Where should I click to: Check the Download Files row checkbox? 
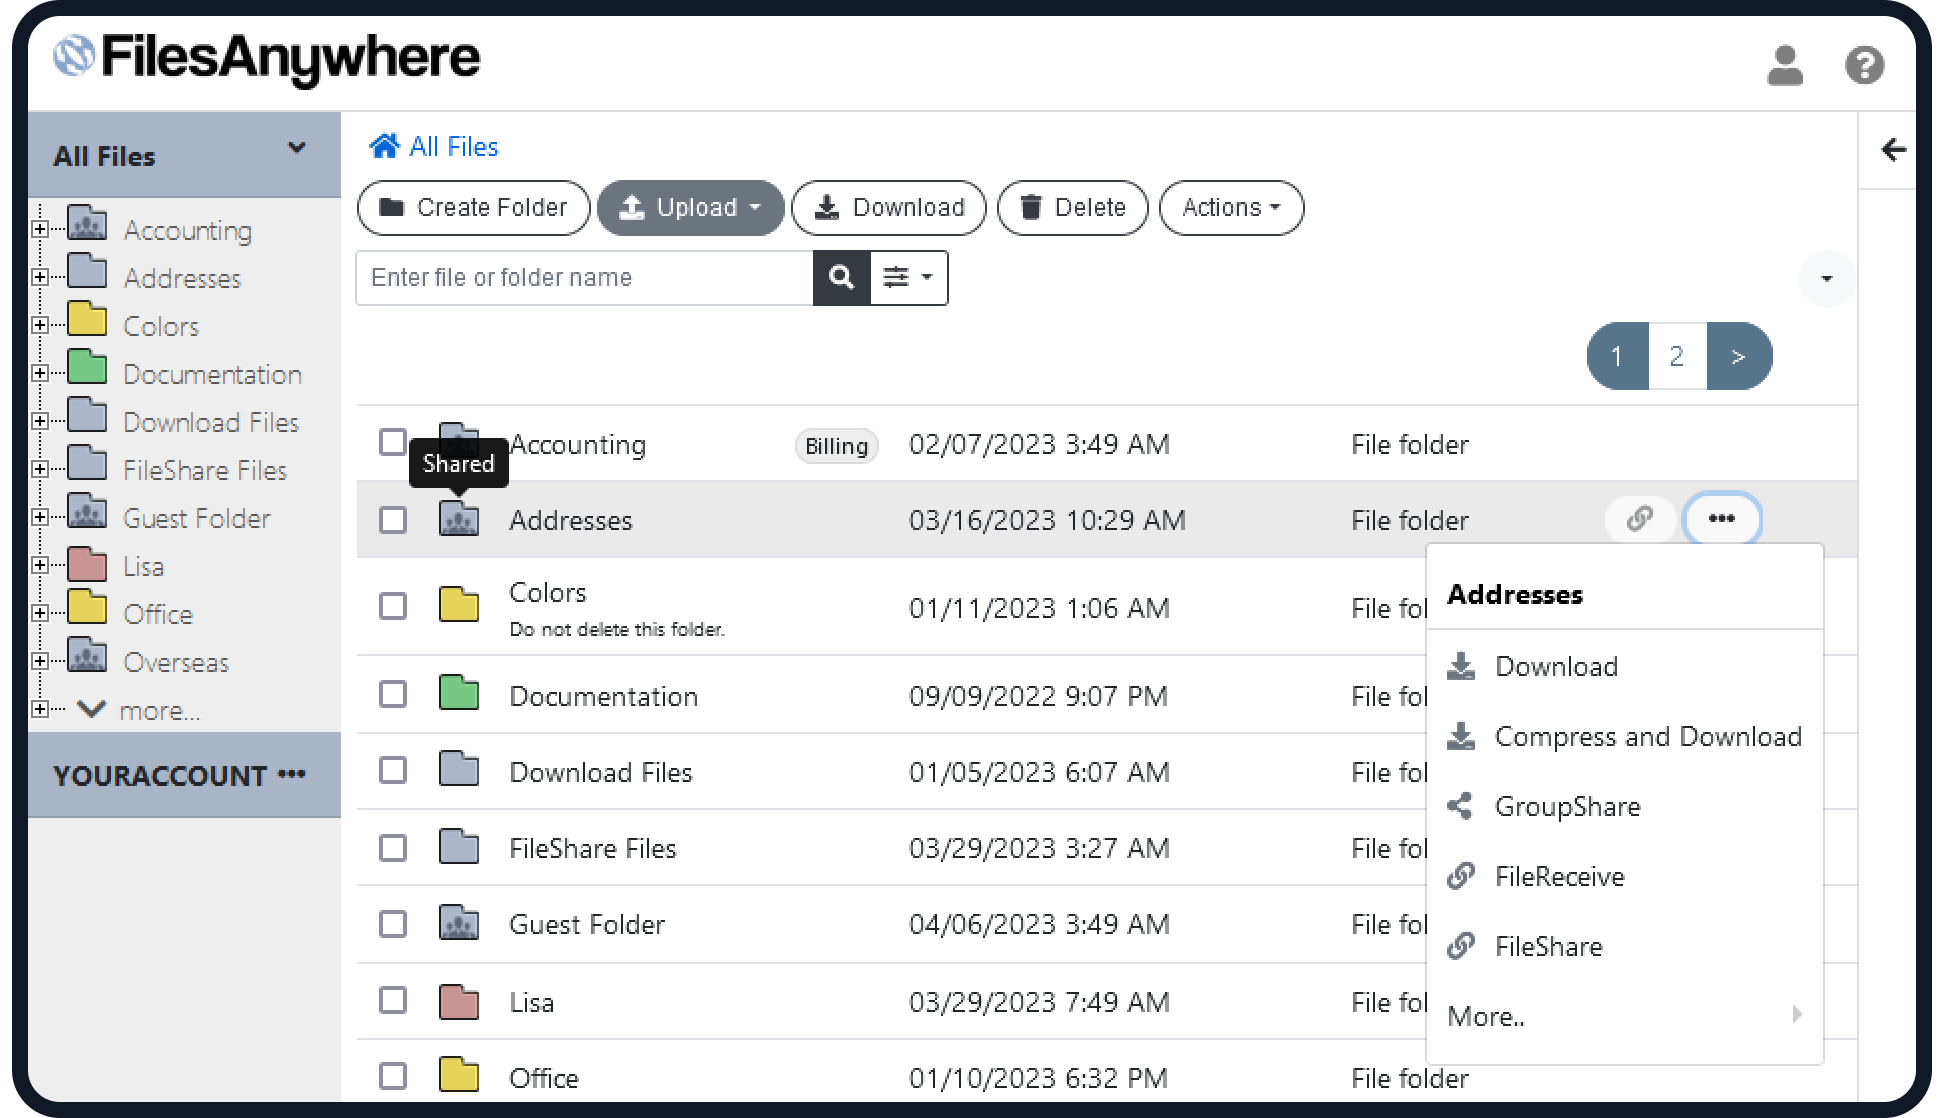pyautogui.click(x=393, y=770)
